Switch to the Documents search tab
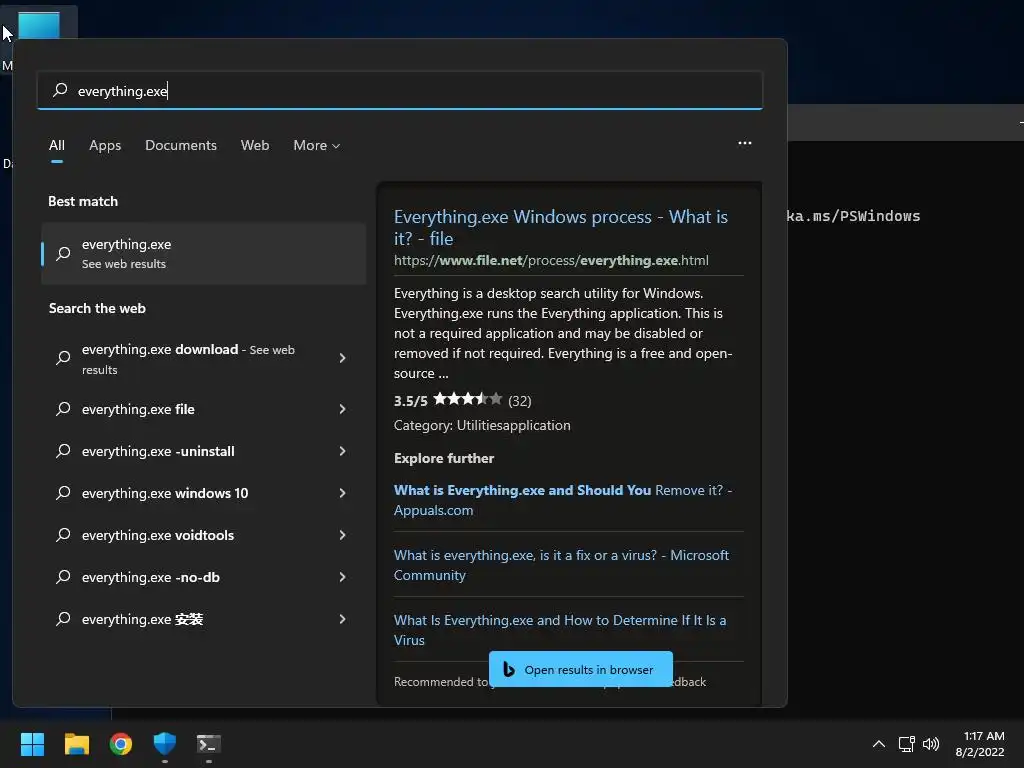 [181, 145]
